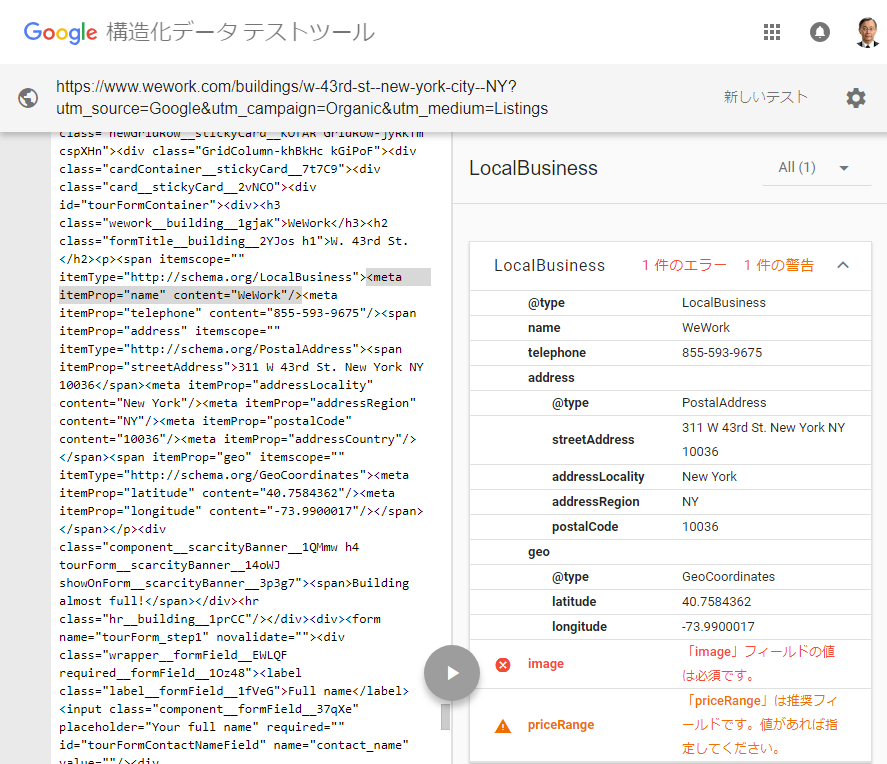The width and height of the screenshot is (887, 764).
Task: Click the globe icon beside the URL
Action: tap(28, 98)
